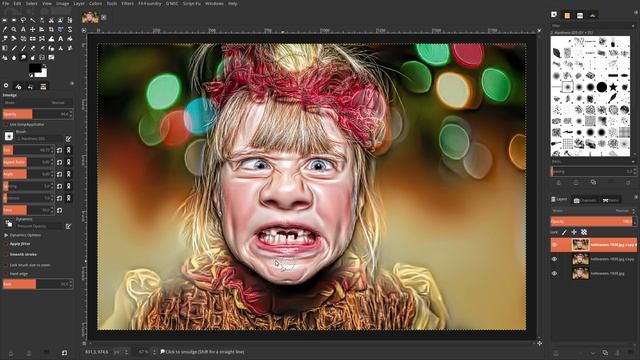Image resolution: width=640 pixels, height=360 pixels.
Task: Open the tool options tab configuration menu
Action: coord(72,84)
